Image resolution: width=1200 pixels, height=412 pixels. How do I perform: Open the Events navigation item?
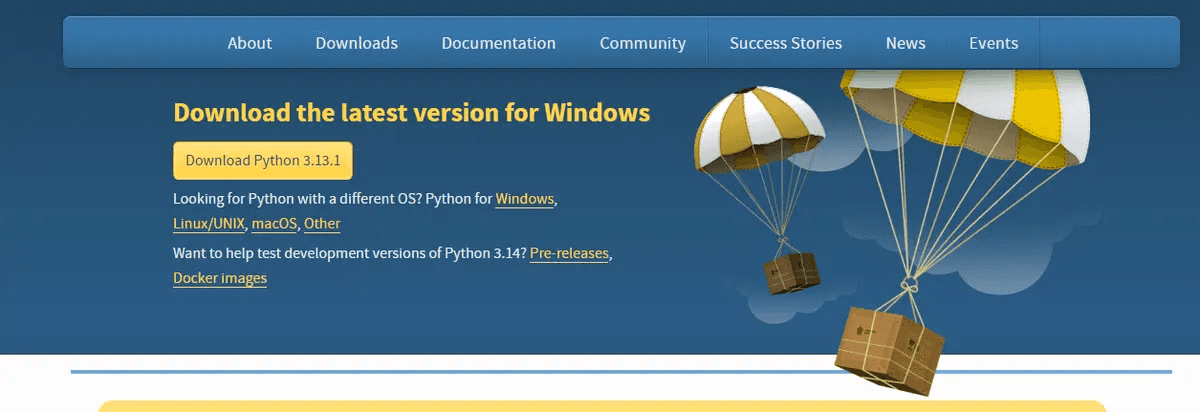click(x=993, y=43)
